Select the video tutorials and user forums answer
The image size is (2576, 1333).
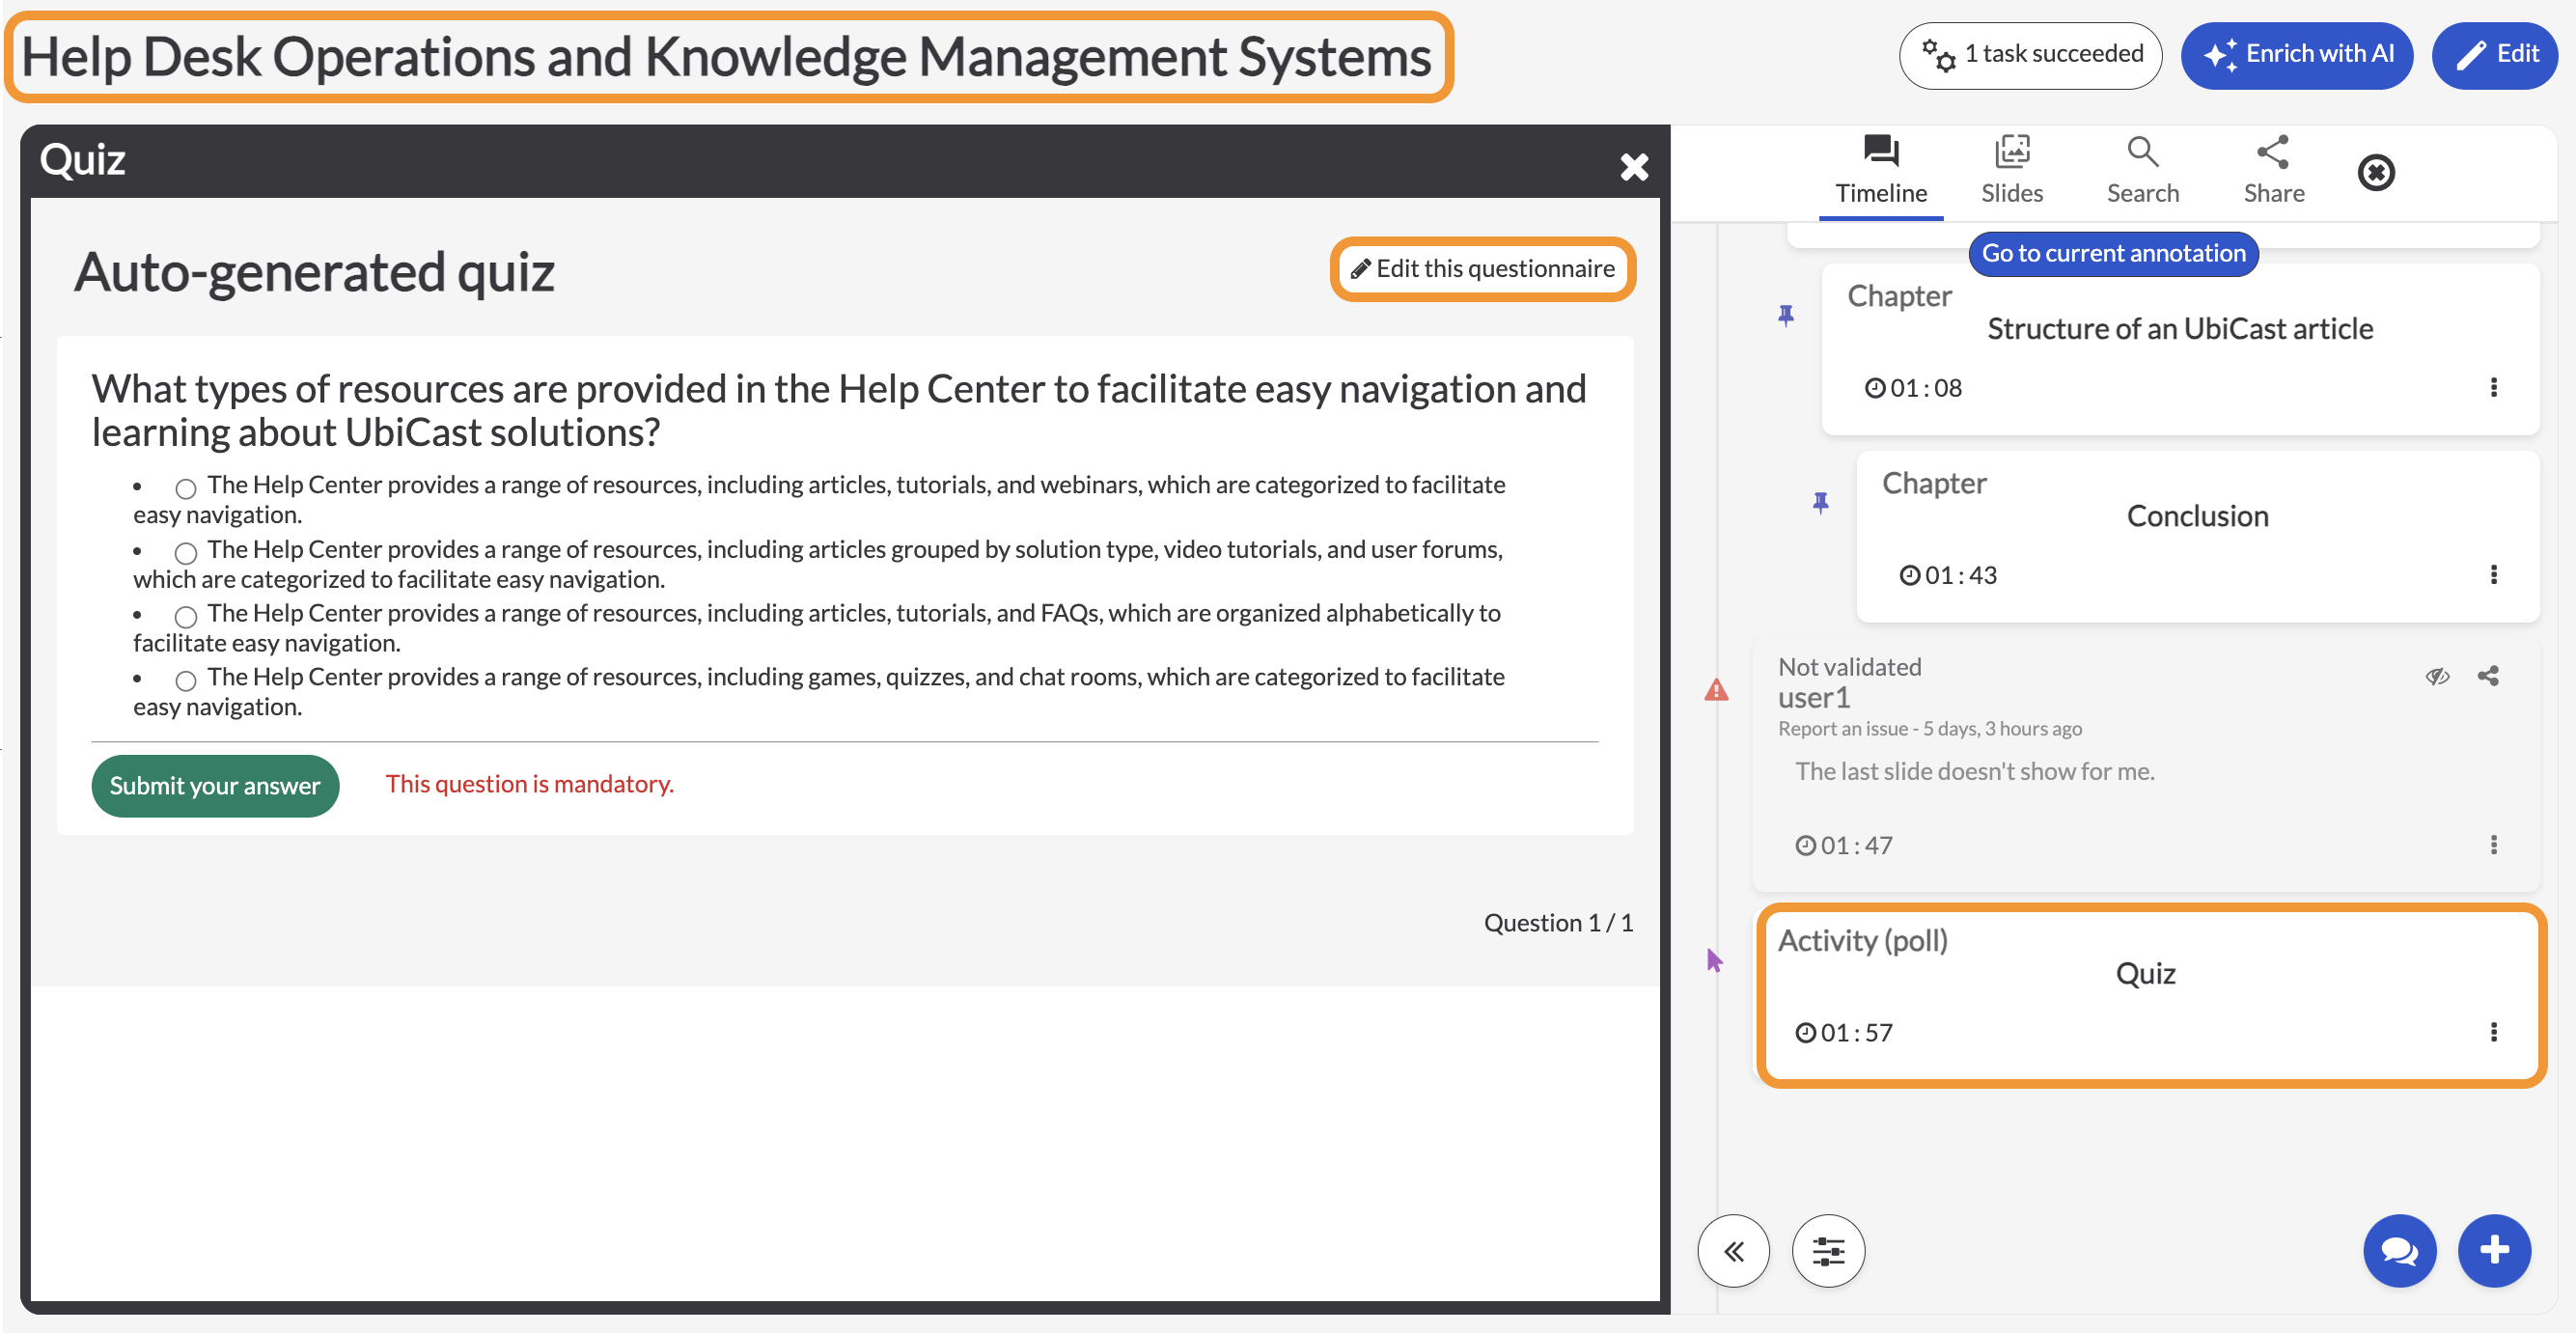(185, 552)
